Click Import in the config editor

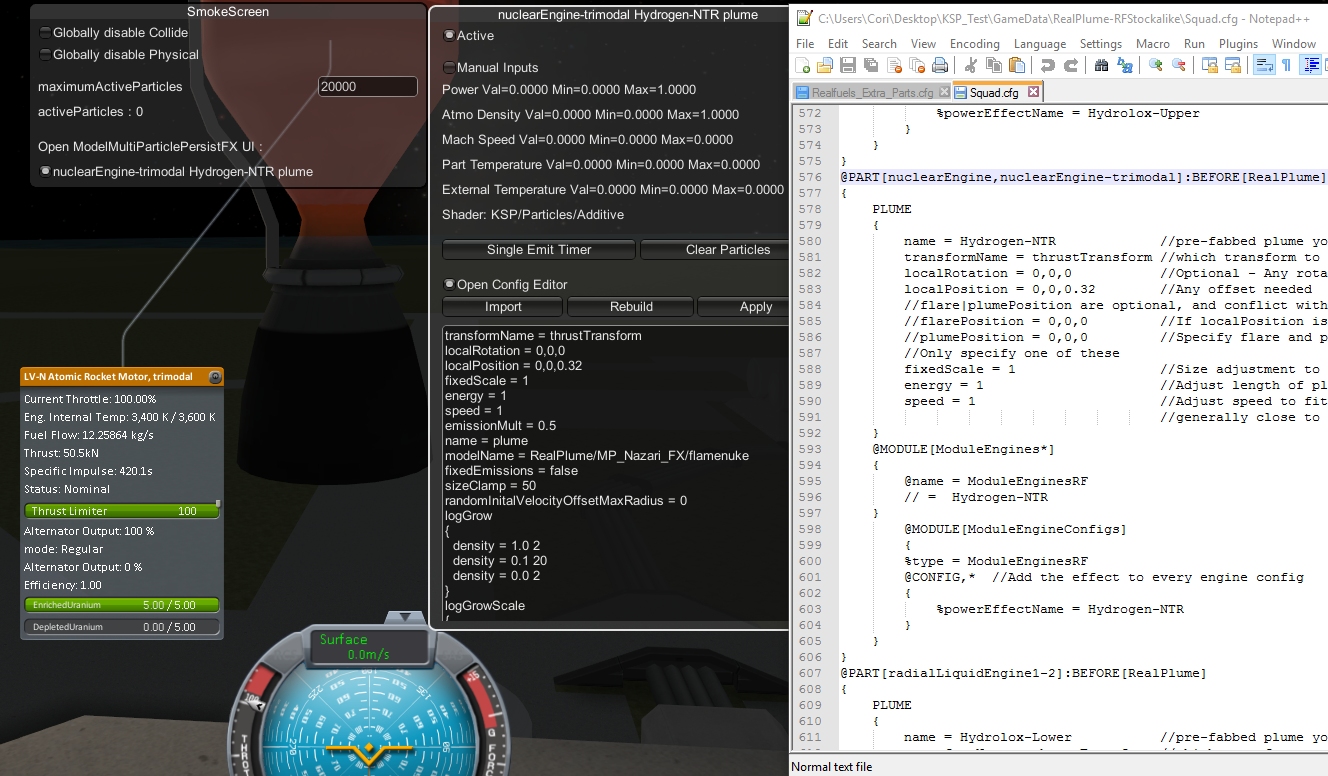[503, 306]
